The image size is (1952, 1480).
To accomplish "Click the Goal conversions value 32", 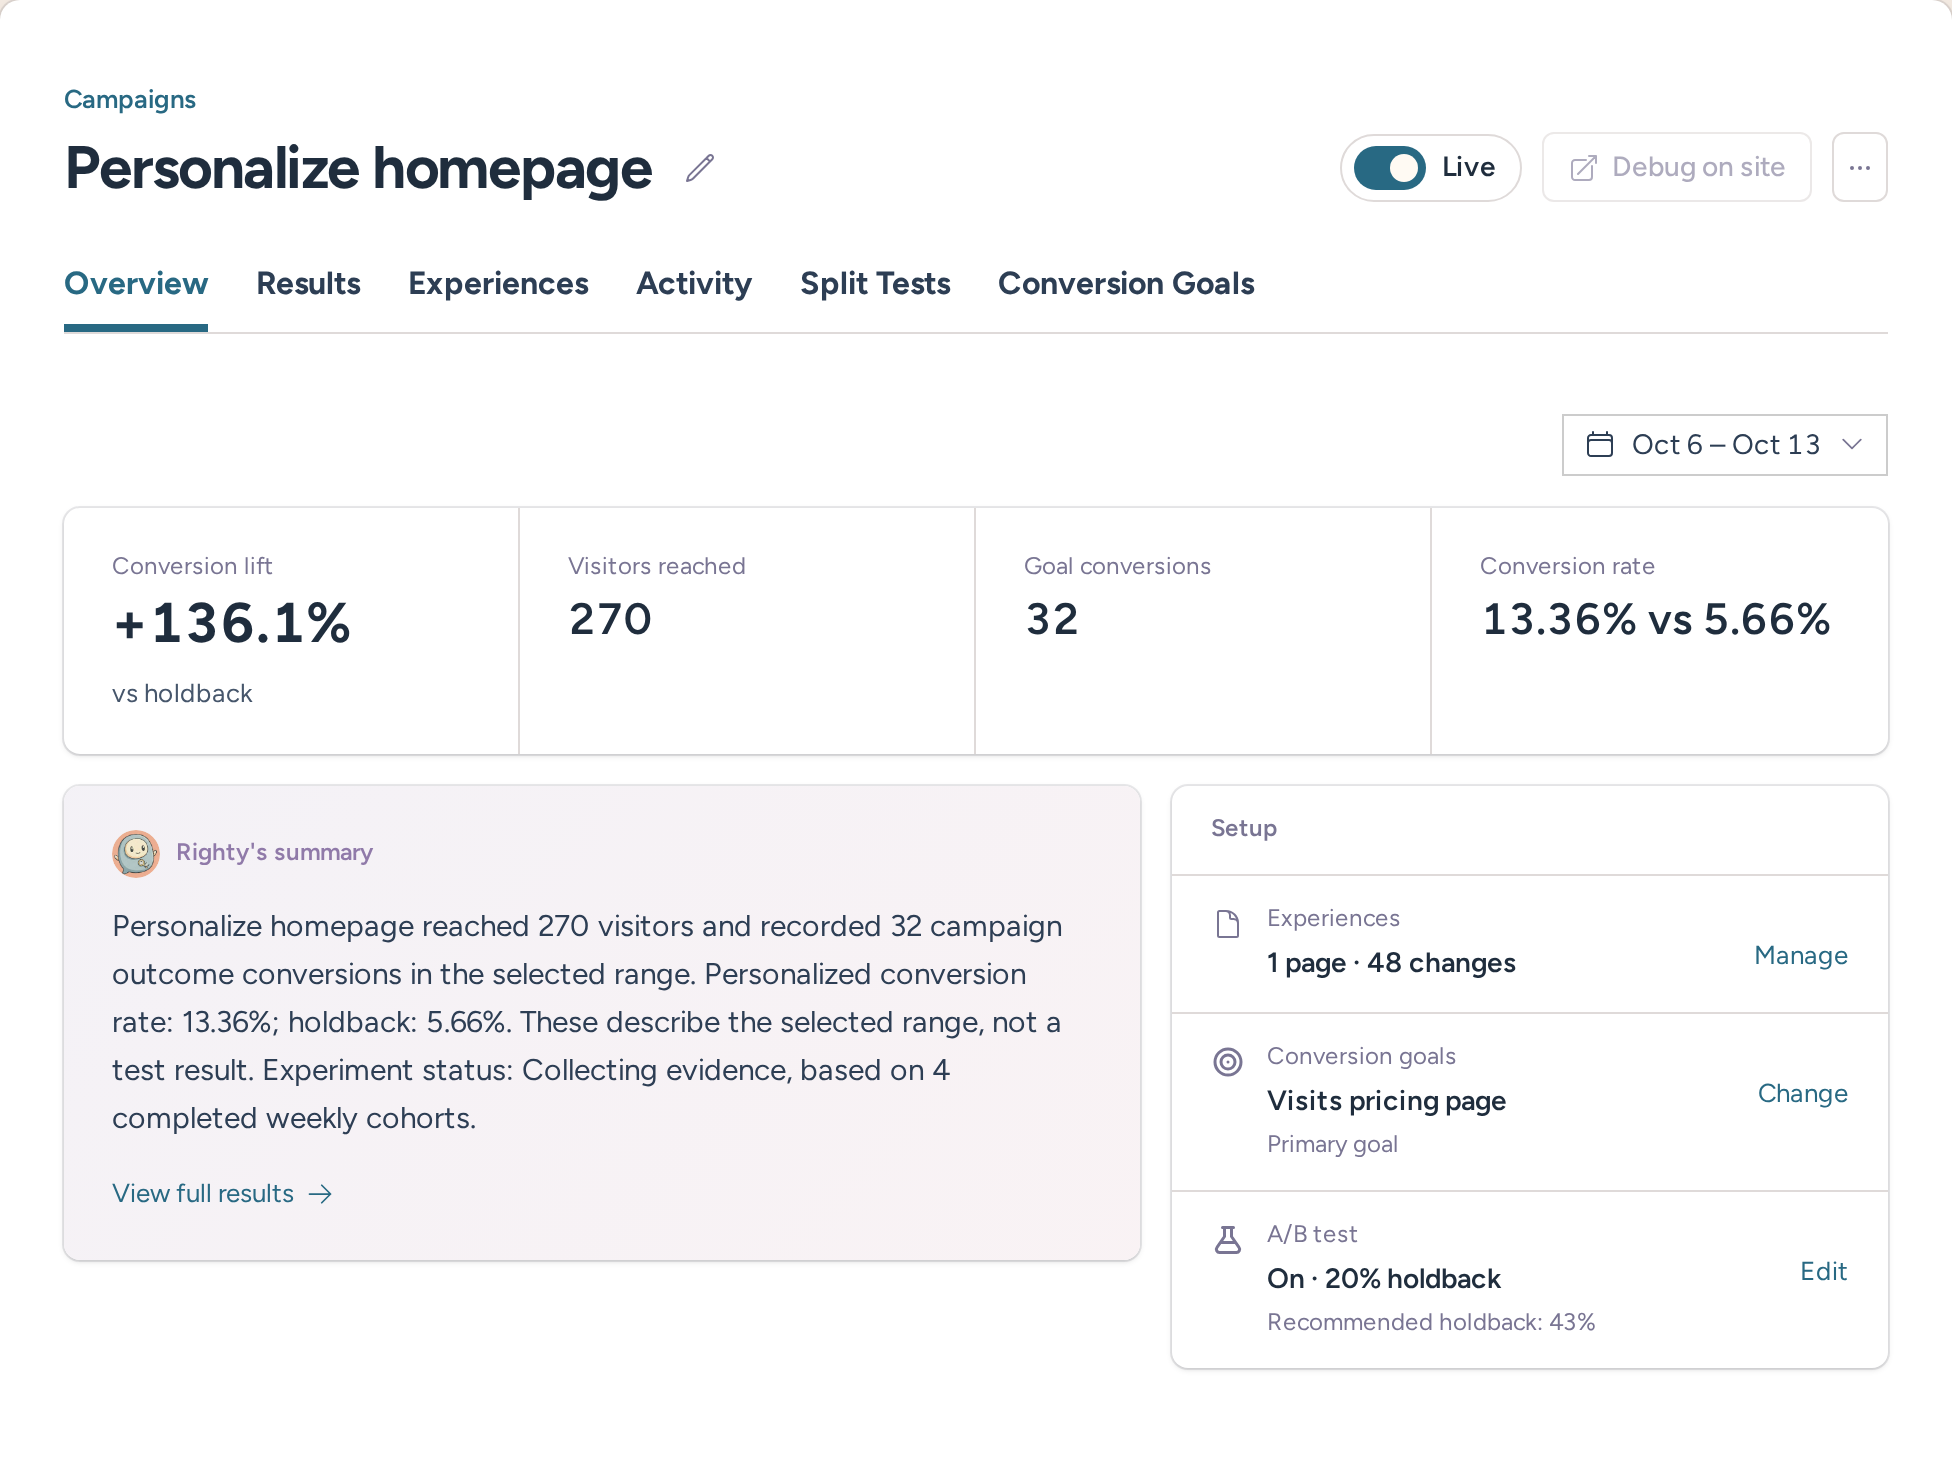I will 1052,619.
